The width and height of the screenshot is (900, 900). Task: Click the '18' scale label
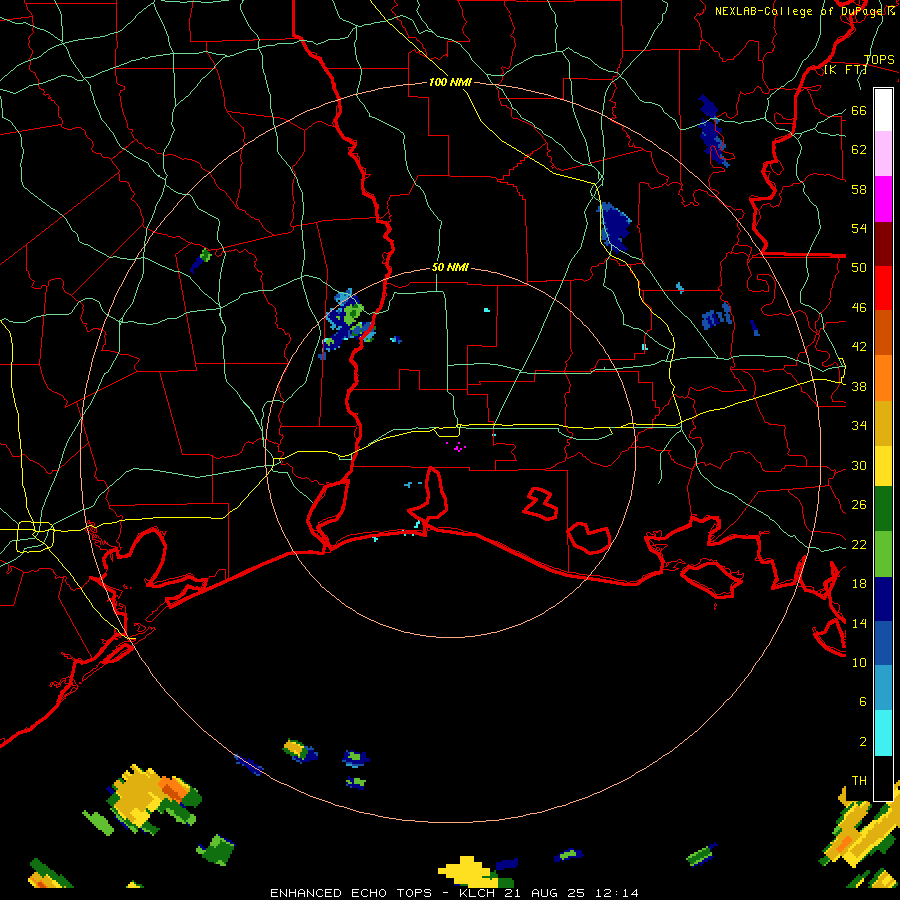tap(859, 584)
